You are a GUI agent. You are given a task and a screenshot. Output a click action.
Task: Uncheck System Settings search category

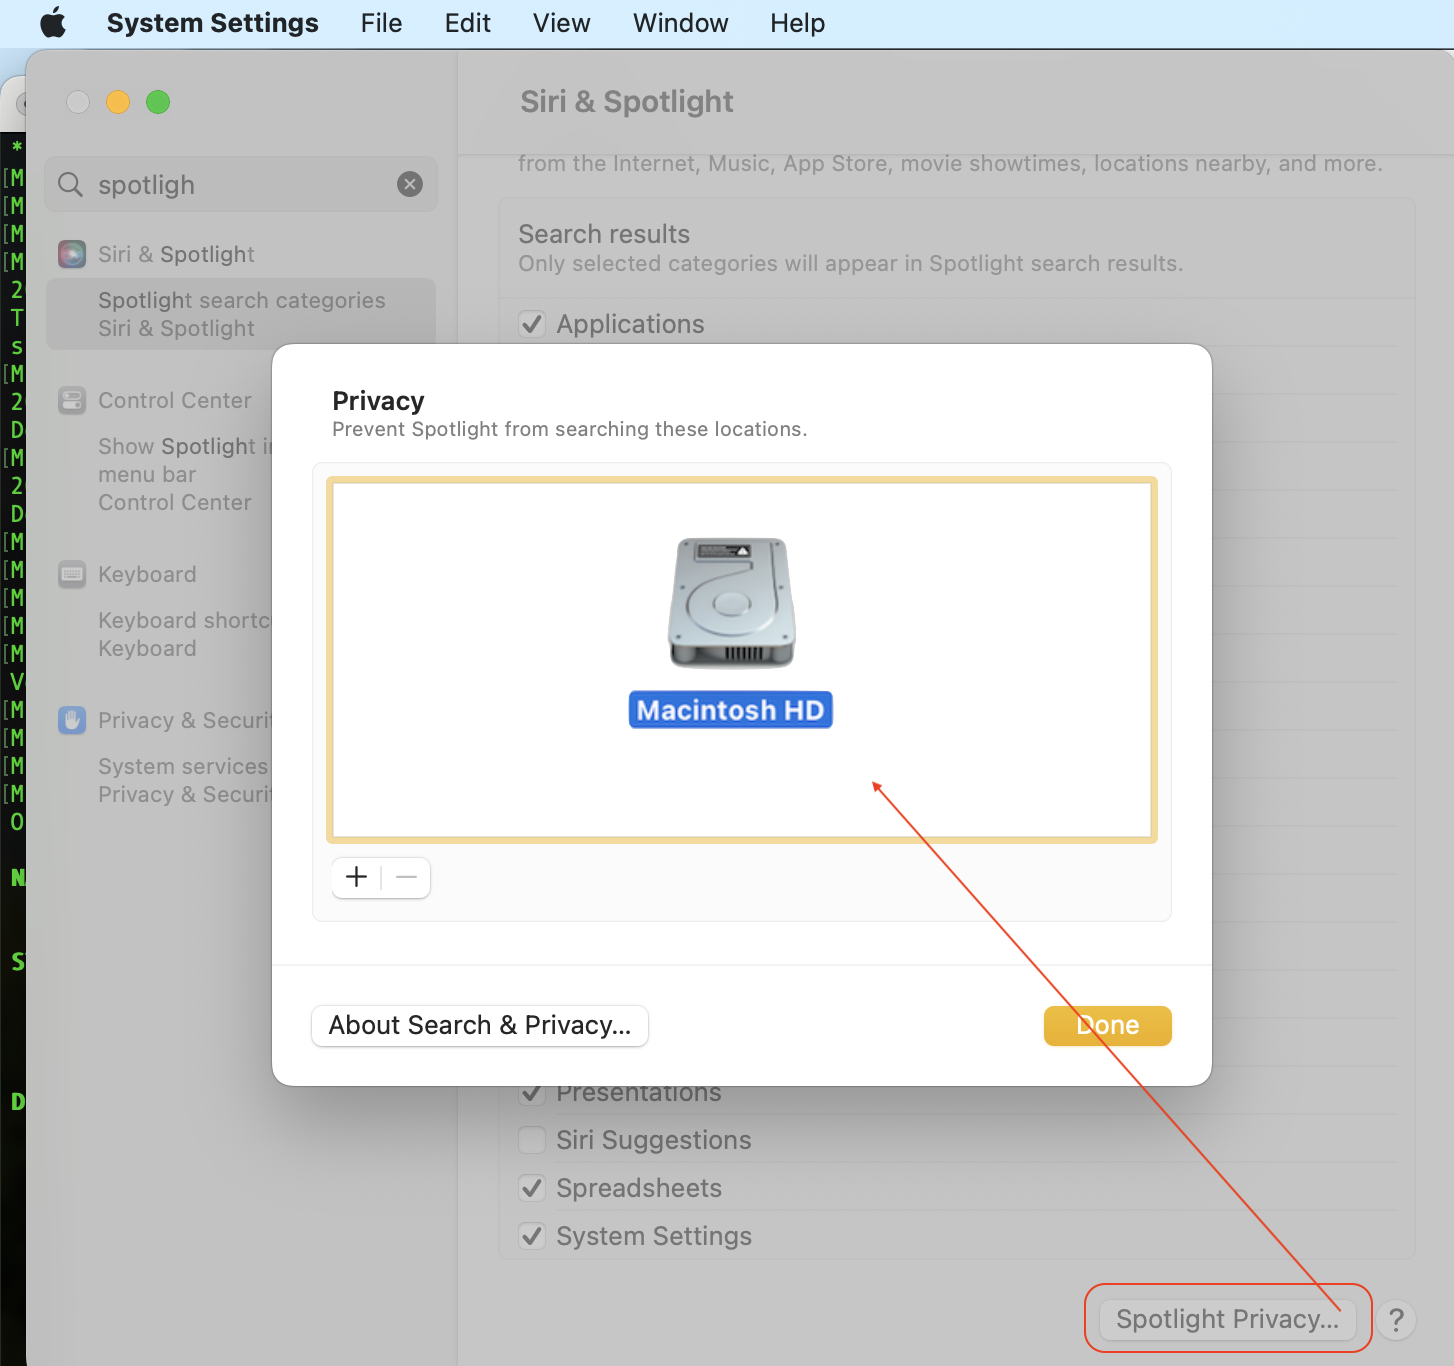coord(532,1235)
